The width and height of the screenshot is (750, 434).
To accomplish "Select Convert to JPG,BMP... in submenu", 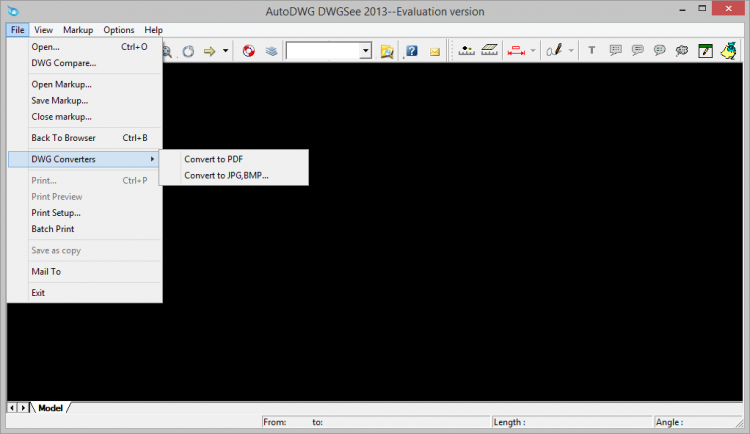I will 234,176.
